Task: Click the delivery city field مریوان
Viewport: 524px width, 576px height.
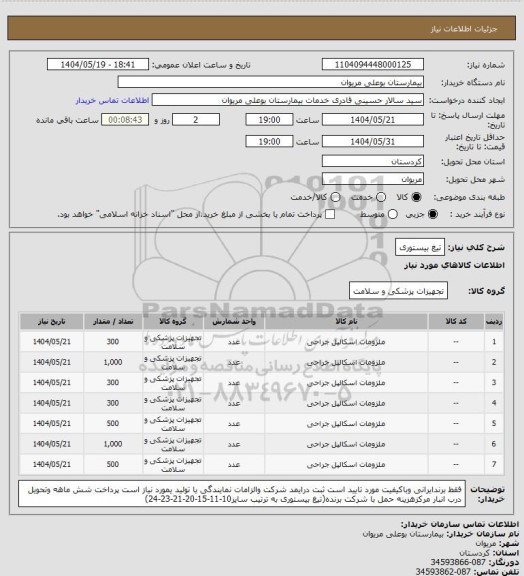Action: (x=373, y=179)
